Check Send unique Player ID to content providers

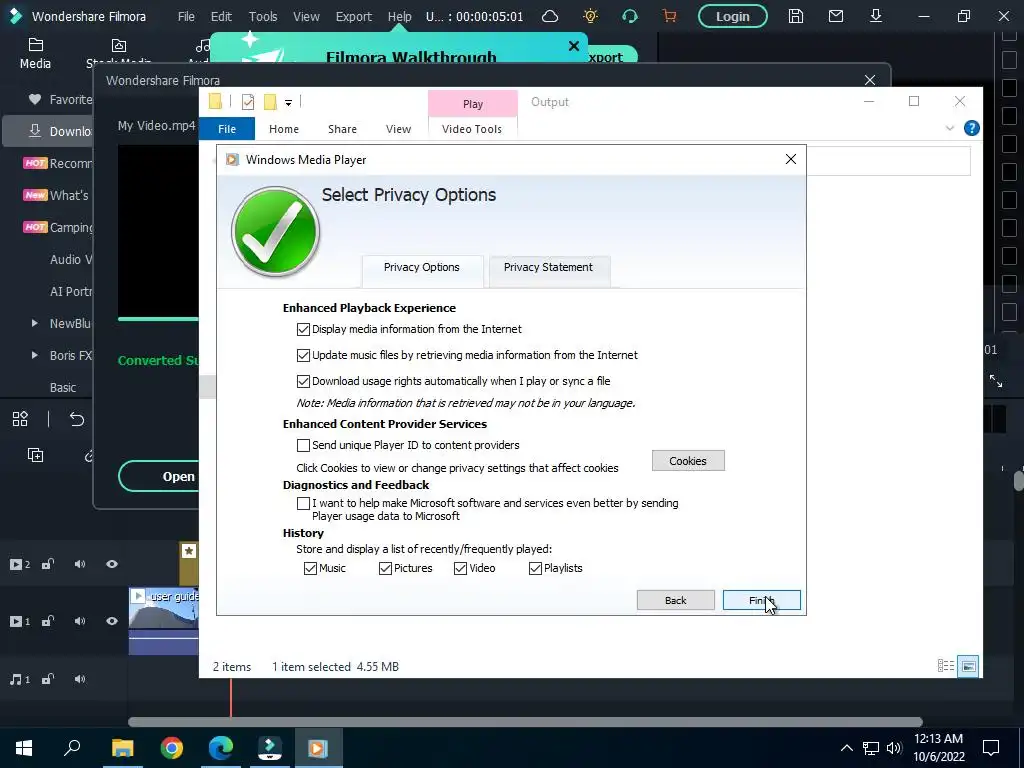tap(303, 445)
